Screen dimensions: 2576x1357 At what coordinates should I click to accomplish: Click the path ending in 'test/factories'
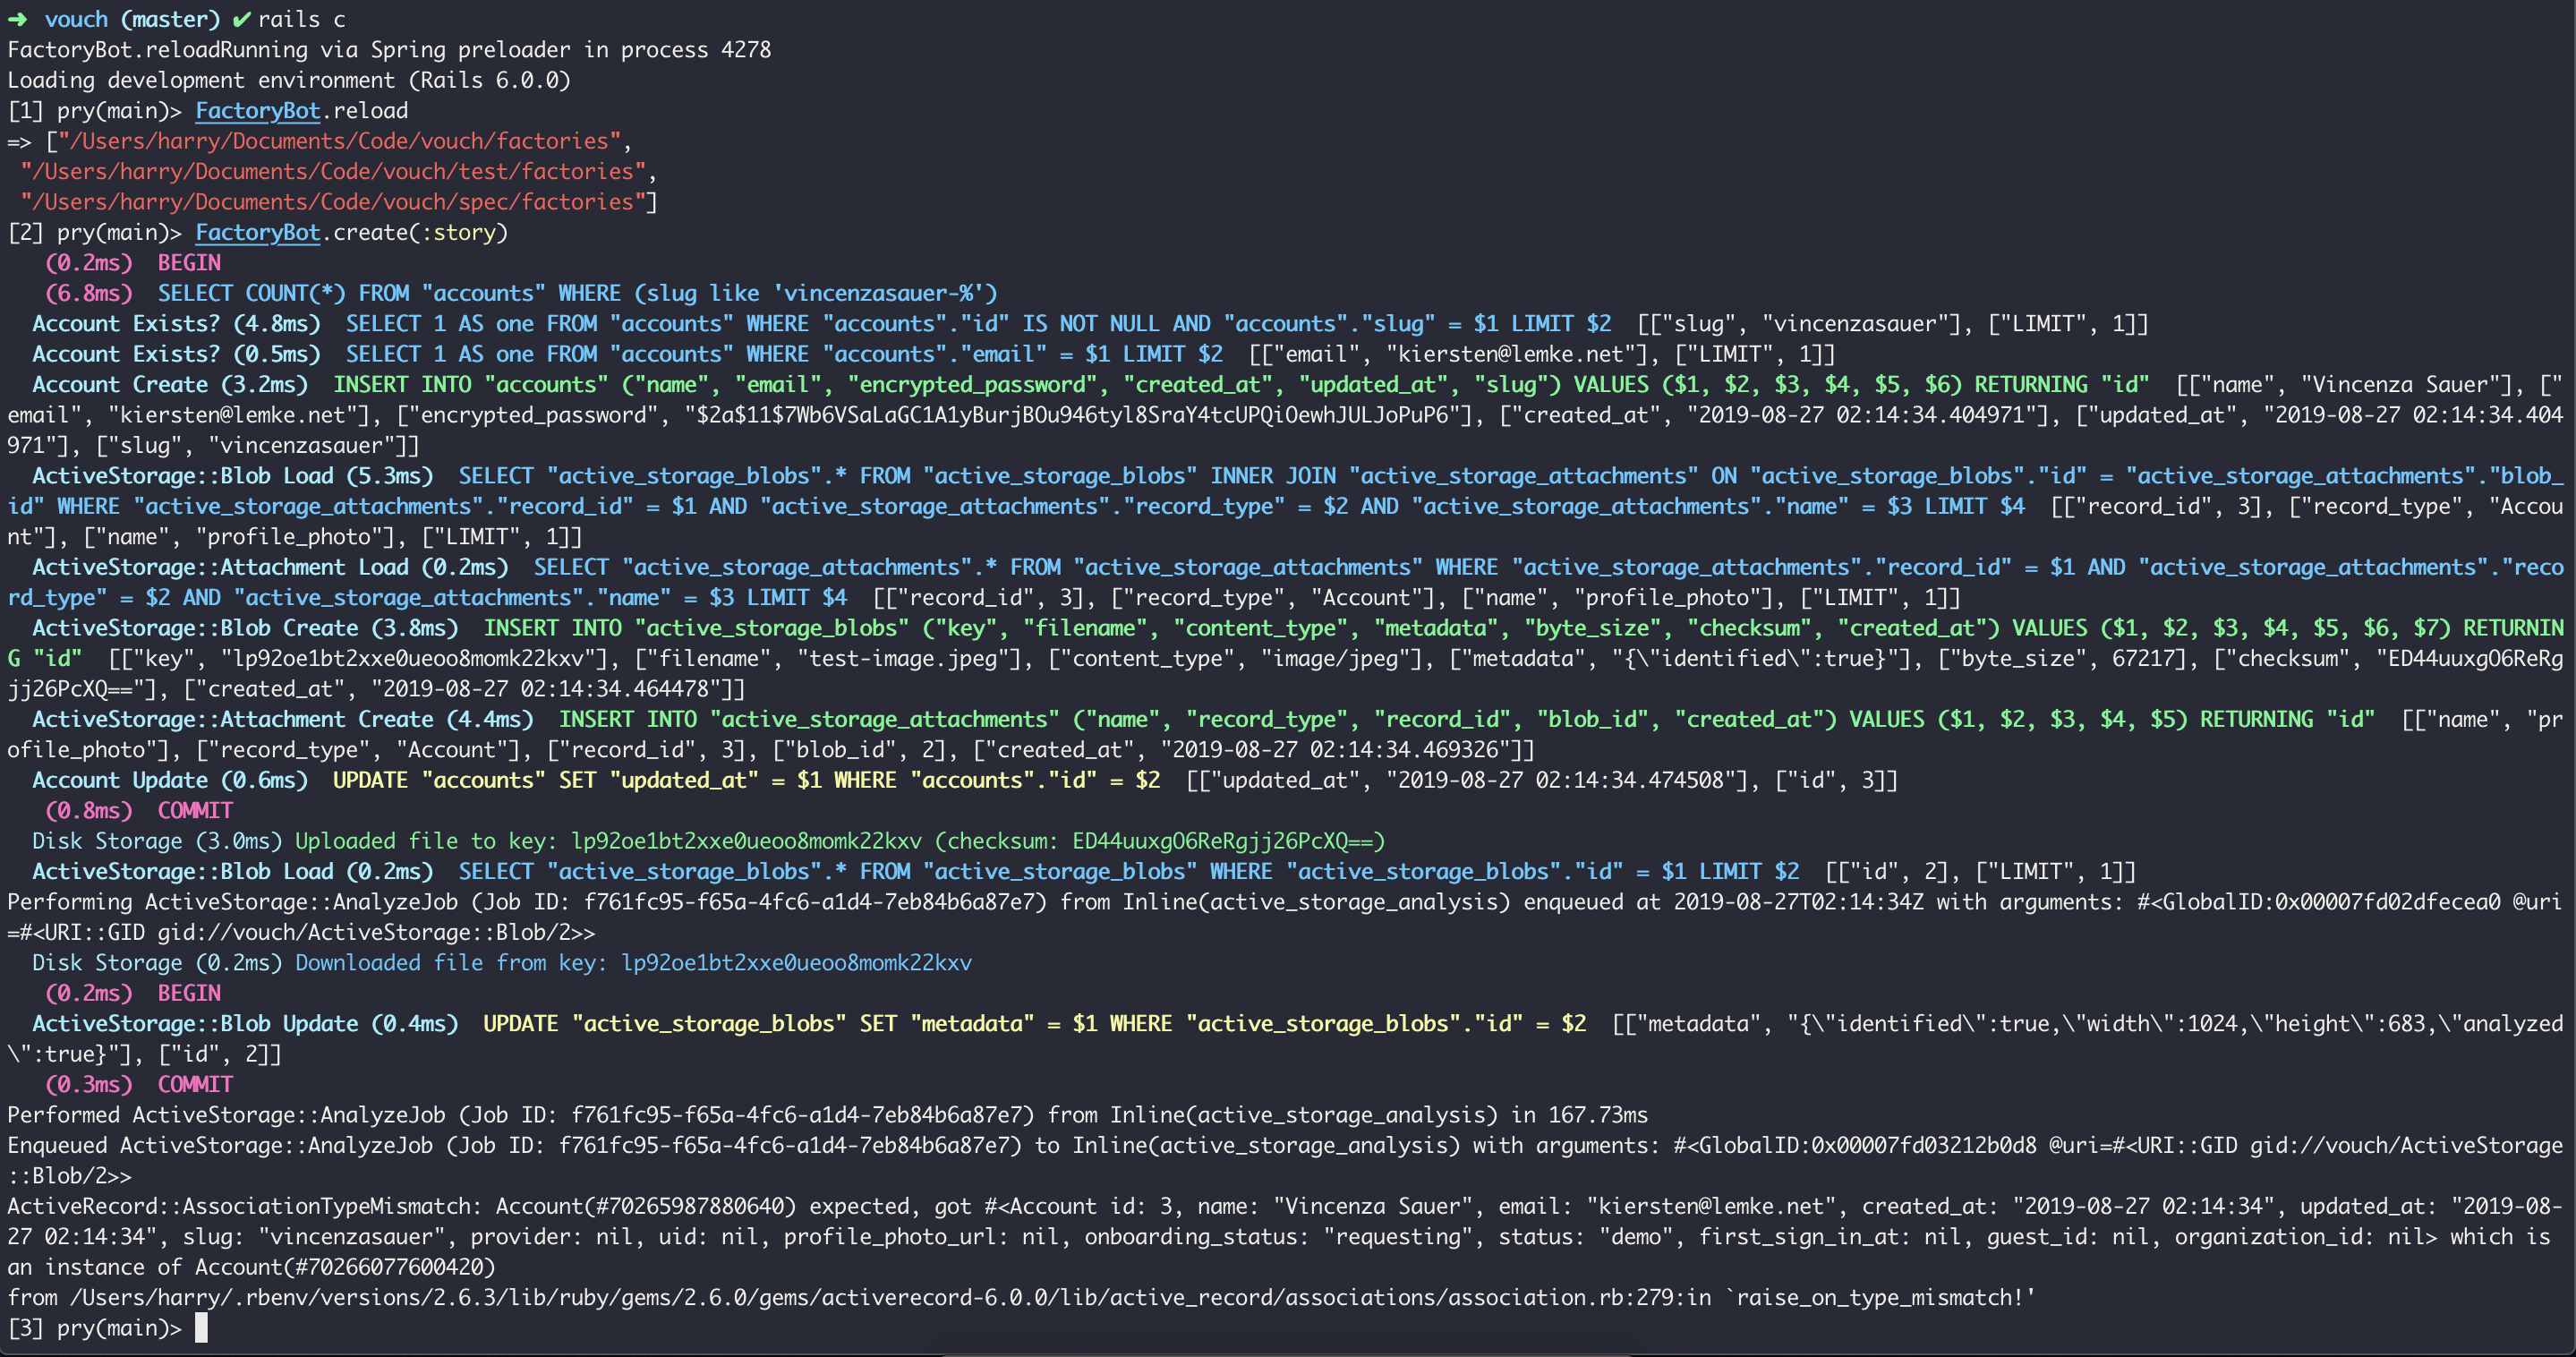334,171
